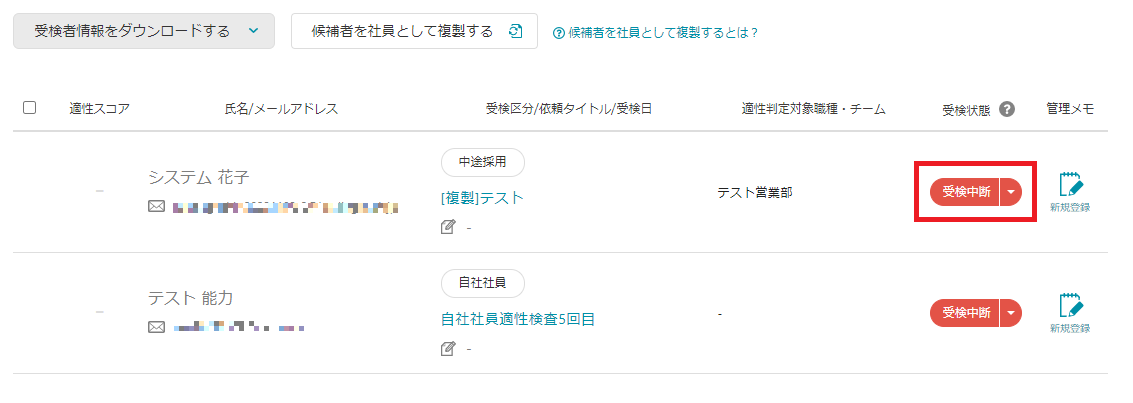Click the 中途採用 category tag
The height and width of the screenshot is (403, 1133).
[483, 162]
